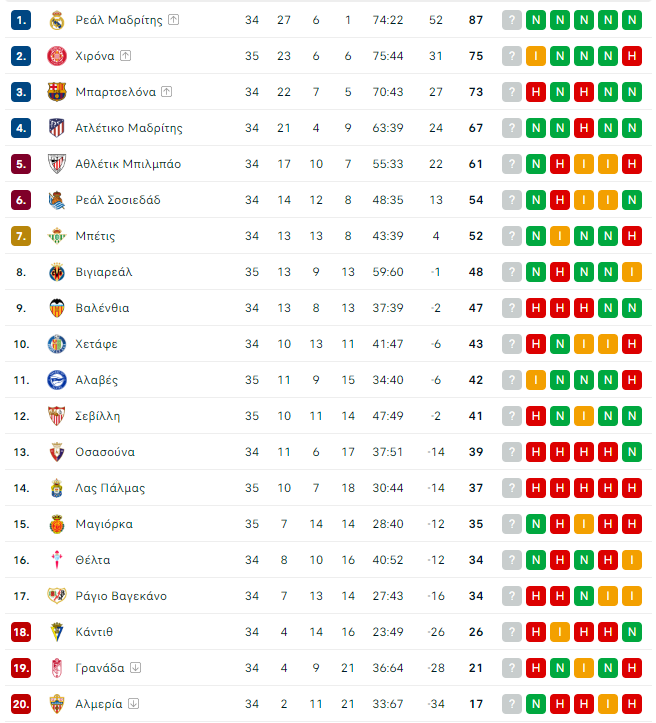Click the down-arrow icon beside Αλμερία
This screenshot has height=723, width=656.
(x=133, y=704)
